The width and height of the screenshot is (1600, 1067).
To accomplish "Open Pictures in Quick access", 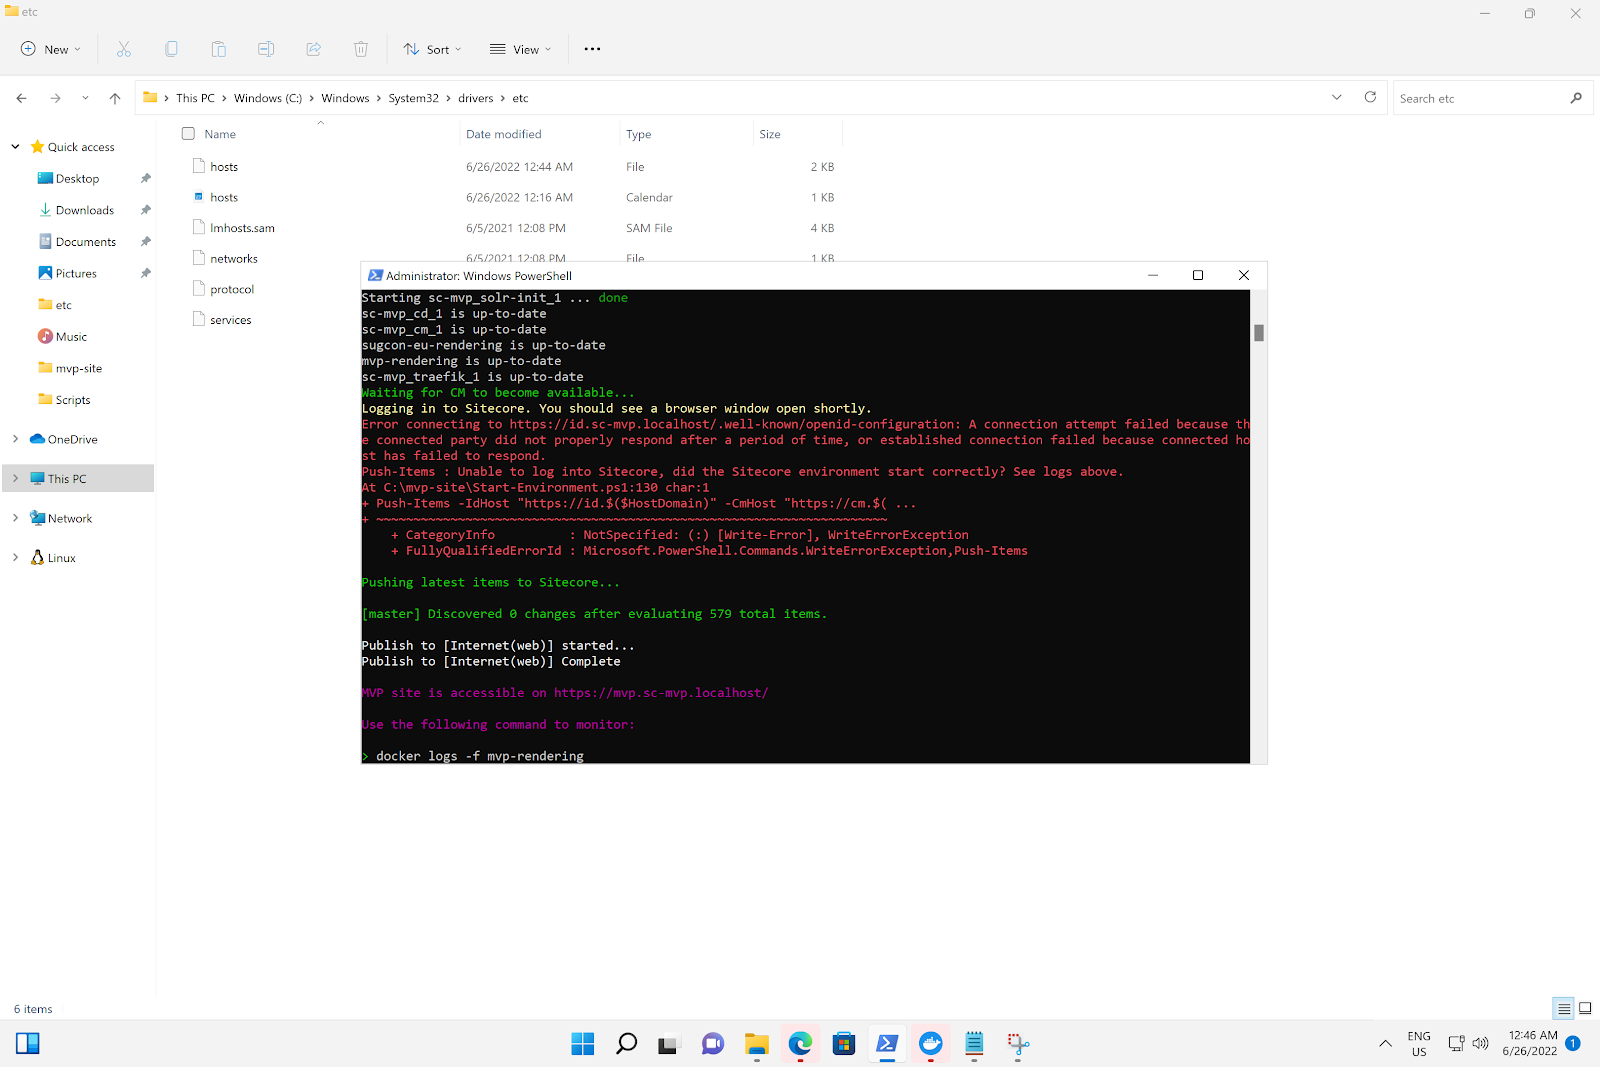I will 76,273.
